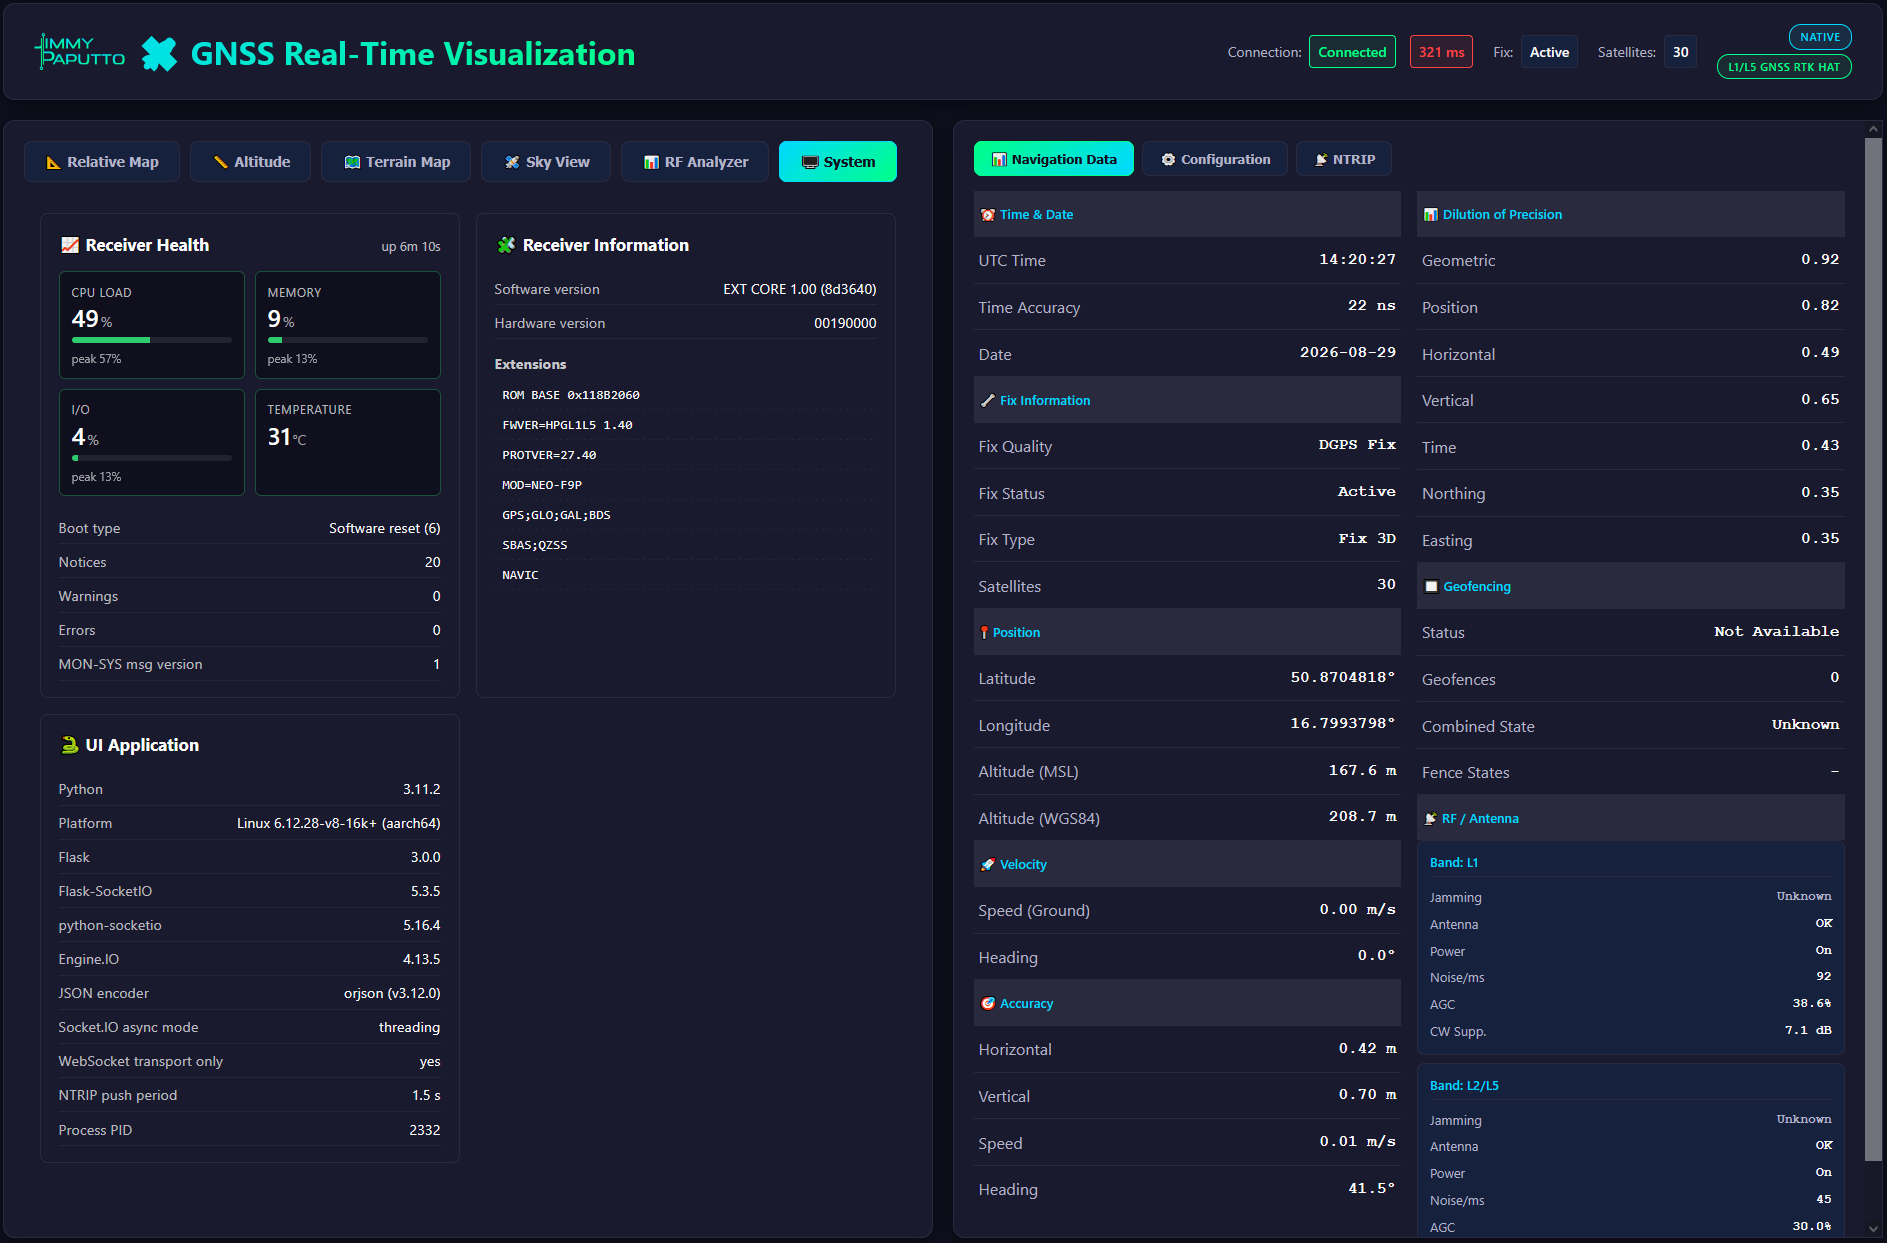Click the right panel scrollbar down arrow
1887x1243 pixels.
tap(1873, 1228)
